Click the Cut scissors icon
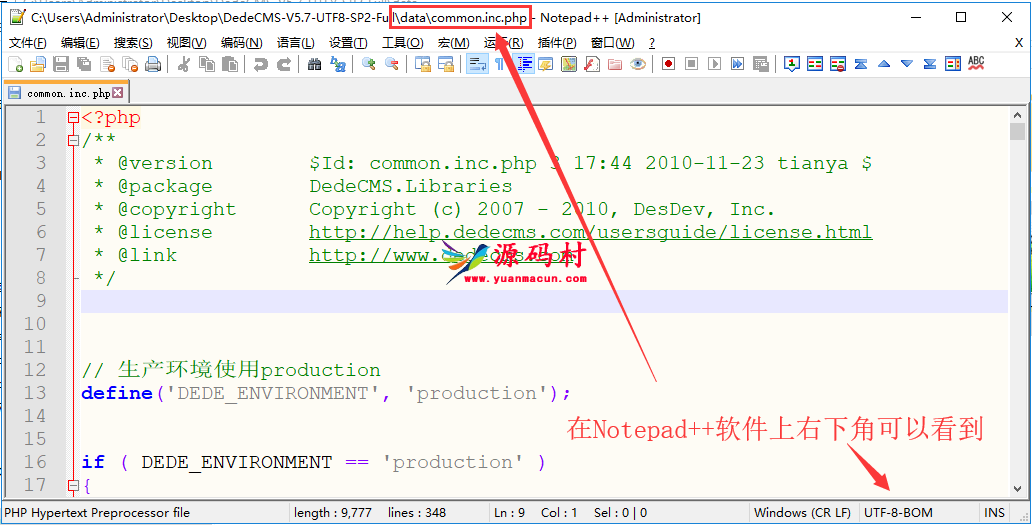The width and height of the screenshot is (1032, 525). (x=184, y=64)
